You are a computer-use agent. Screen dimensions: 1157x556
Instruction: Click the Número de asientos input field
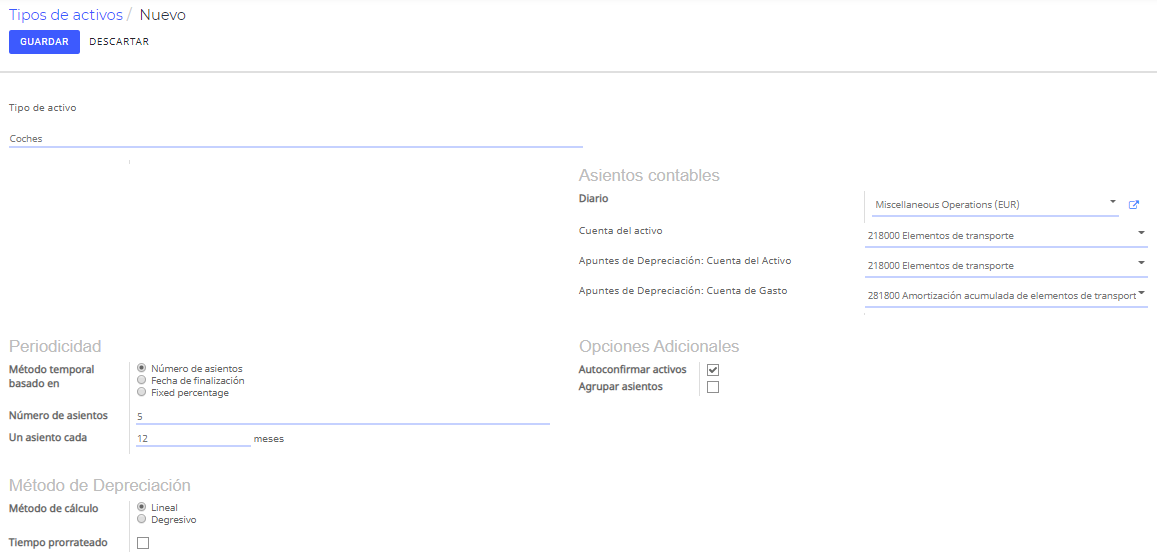343,417
